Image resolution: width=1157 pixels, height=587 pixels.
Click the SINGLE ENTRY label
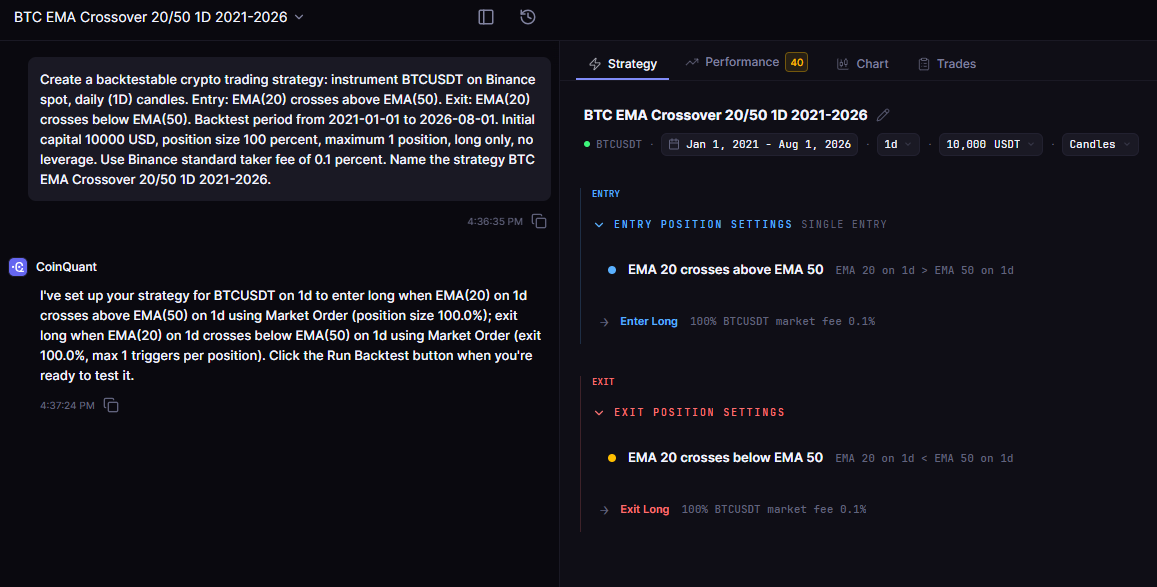point(844,224)
